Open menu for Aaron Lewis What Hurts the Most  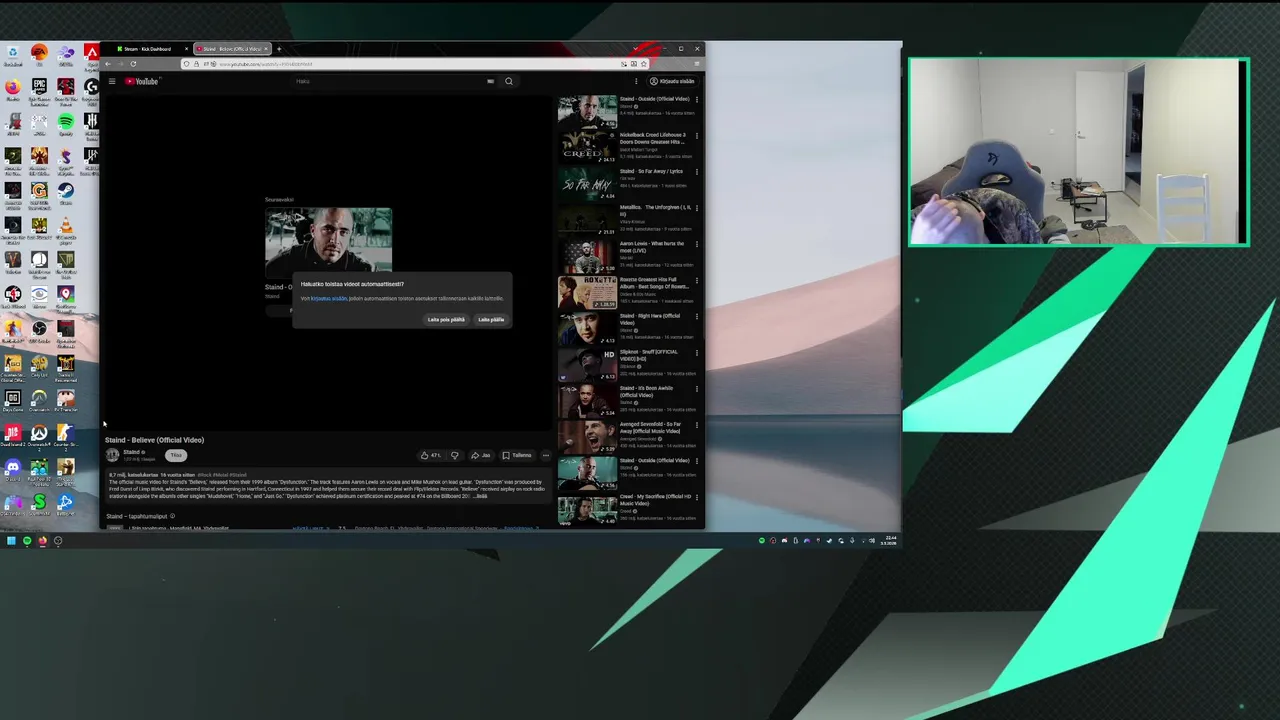coord(697,244)
